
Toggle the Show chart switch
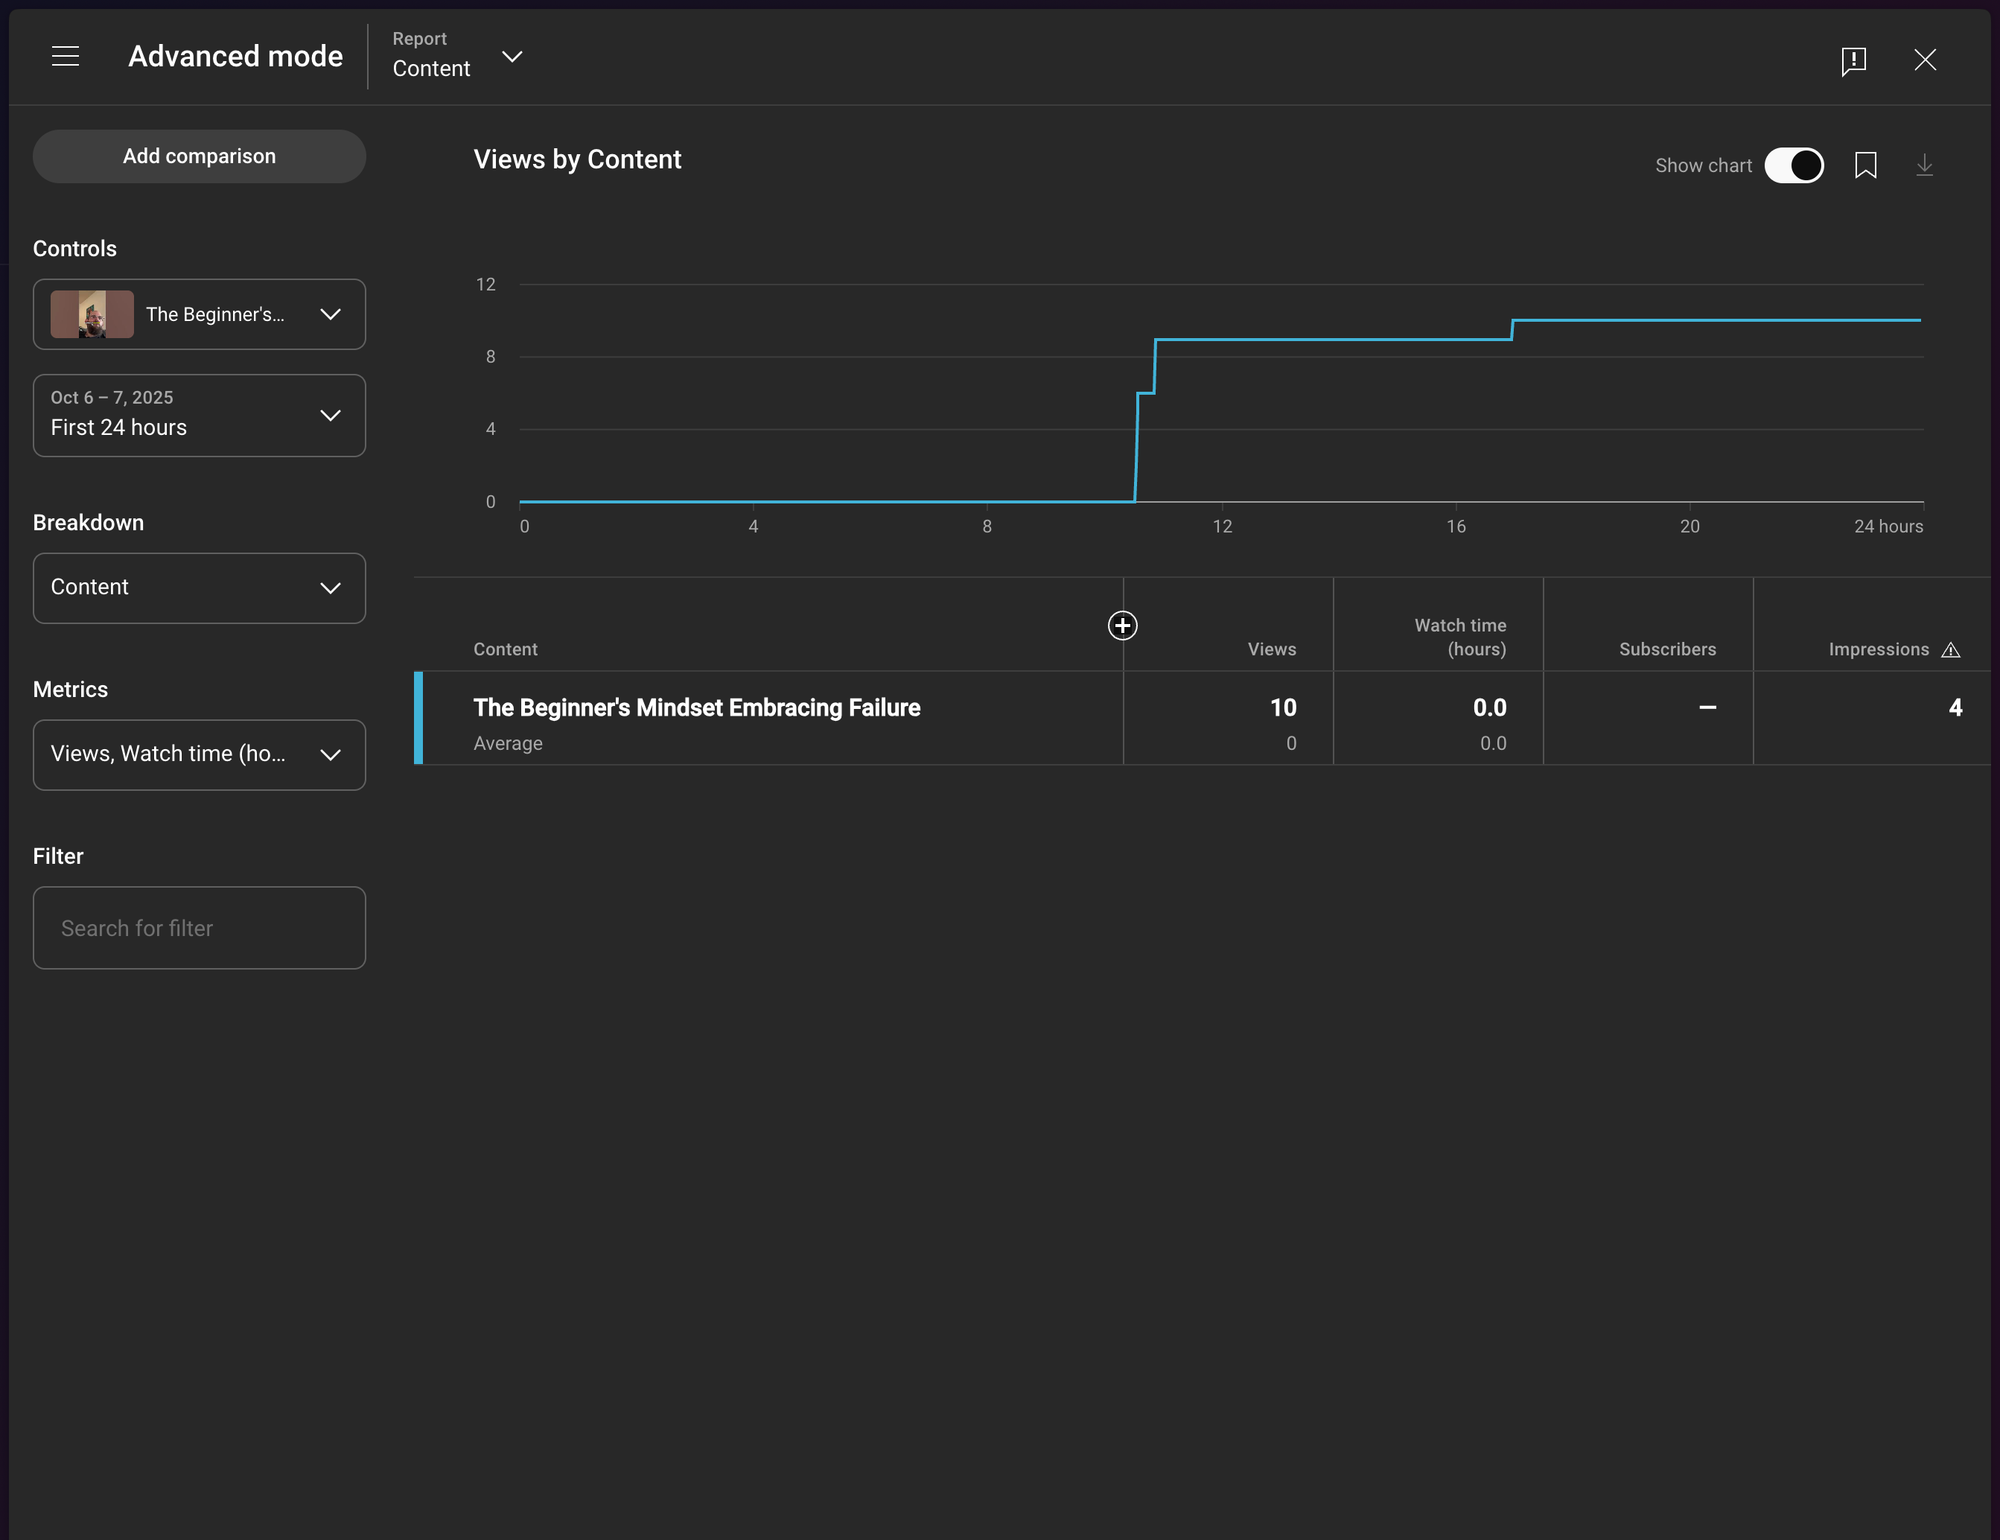[x=1794, y=165]
